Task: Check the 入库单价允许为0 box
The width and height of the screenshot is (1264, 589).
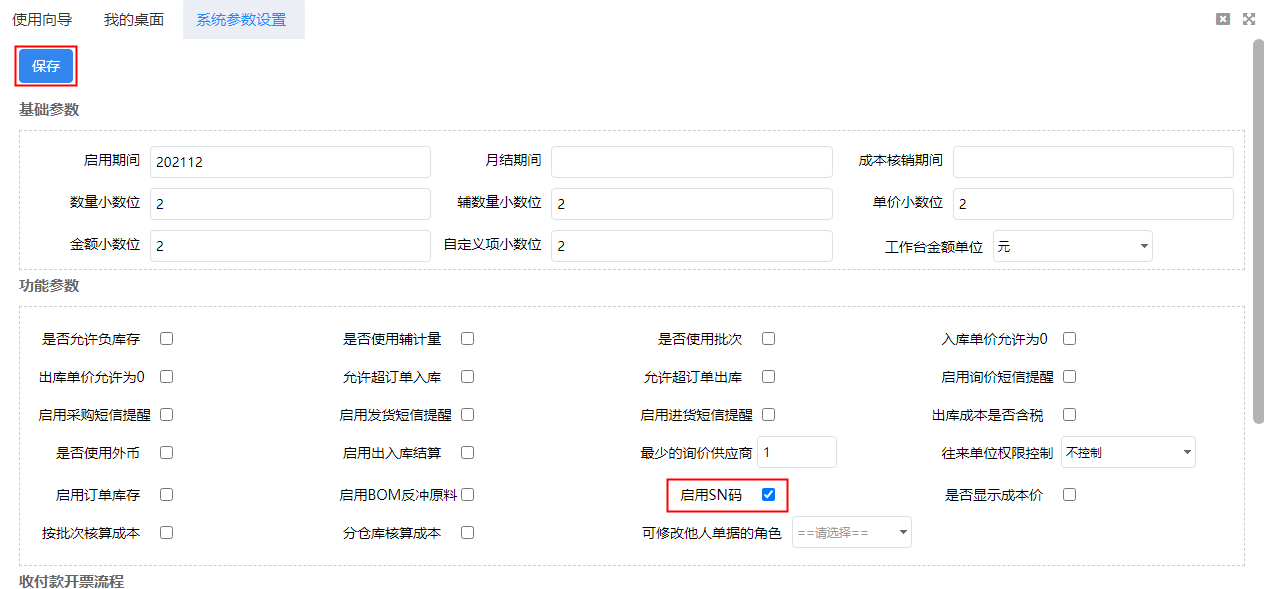Action: 1069,338
